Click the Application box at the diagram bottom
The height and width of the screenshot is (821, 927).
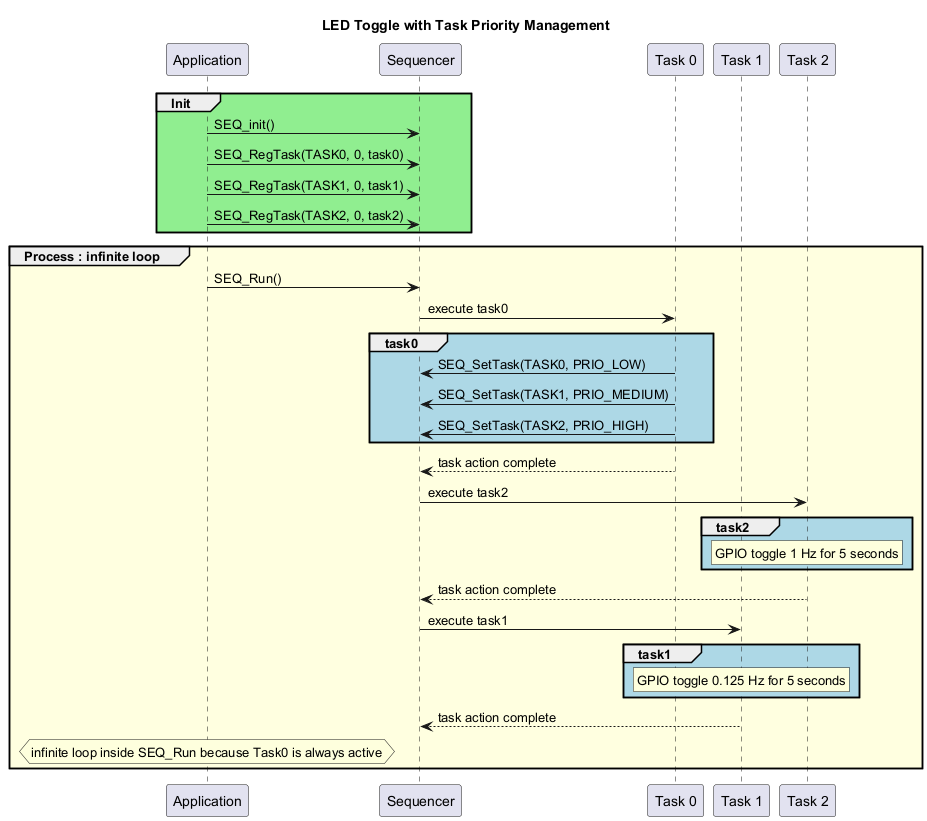pos(207,800)
